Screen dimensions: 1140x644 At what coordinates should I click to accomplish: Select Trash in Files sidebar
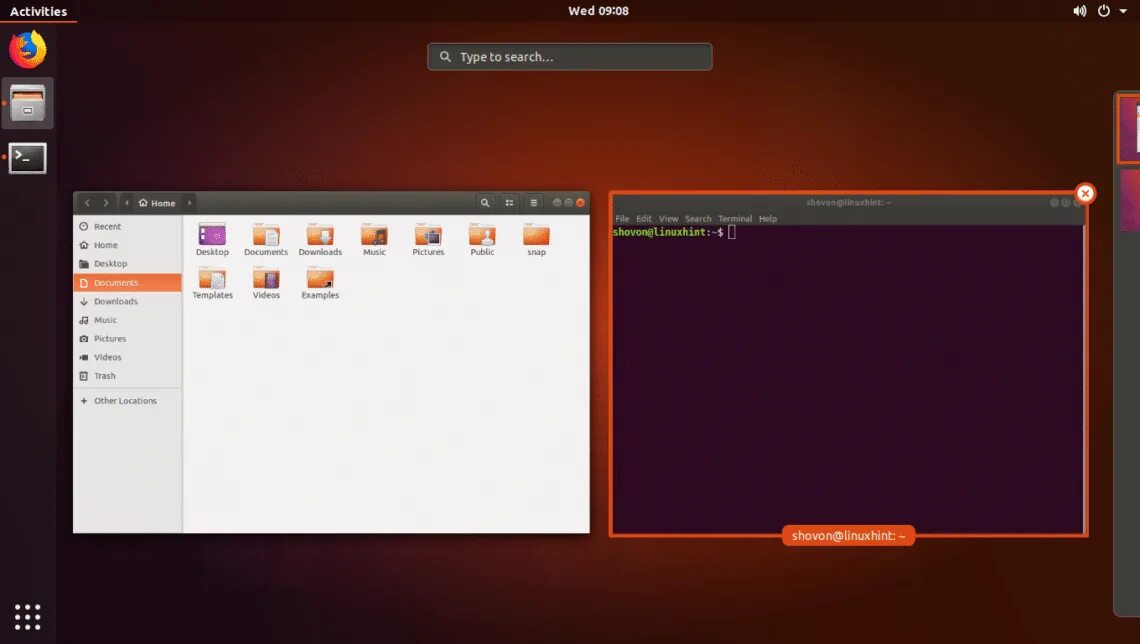pyautogui.click(x=128, y=376)
